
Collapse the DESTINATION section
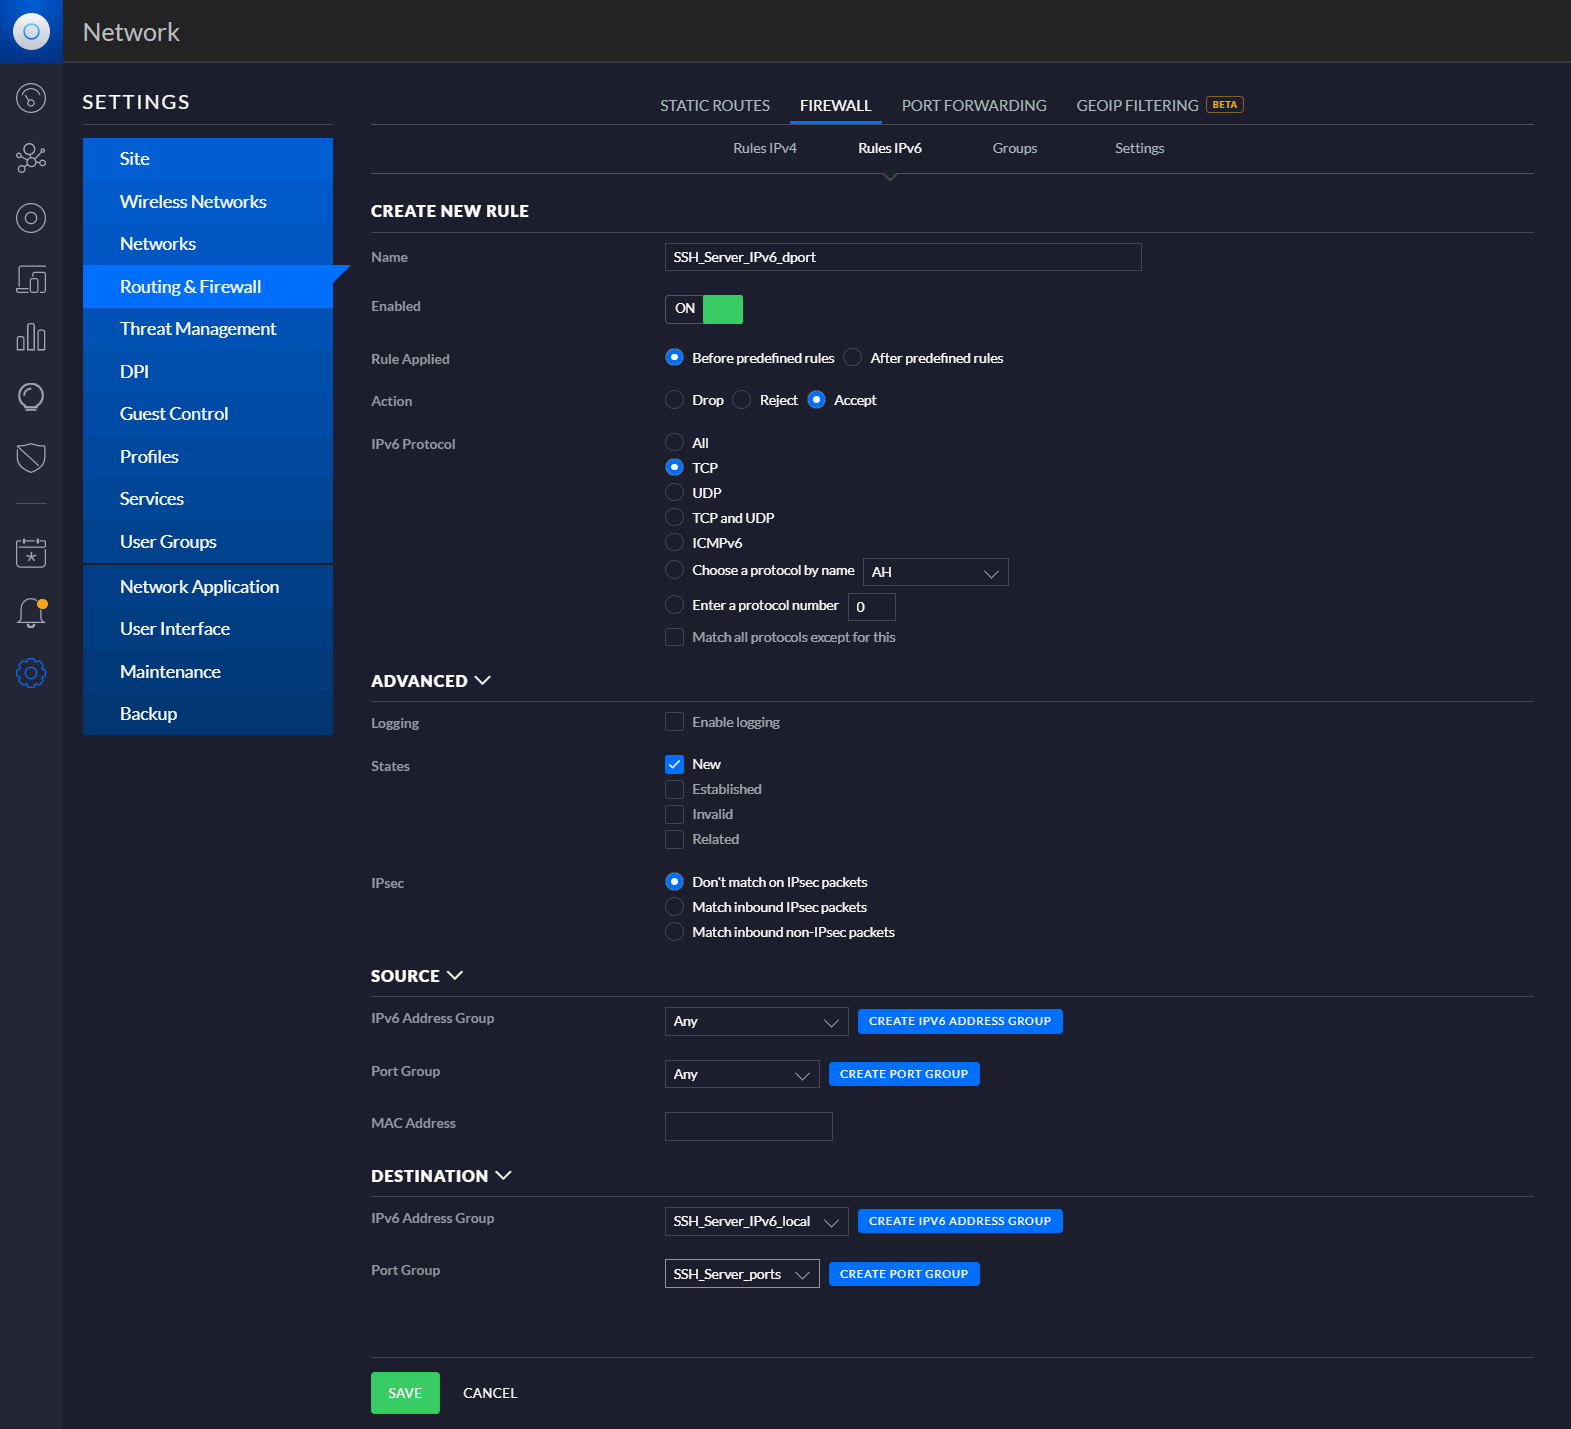[441, 1176]
